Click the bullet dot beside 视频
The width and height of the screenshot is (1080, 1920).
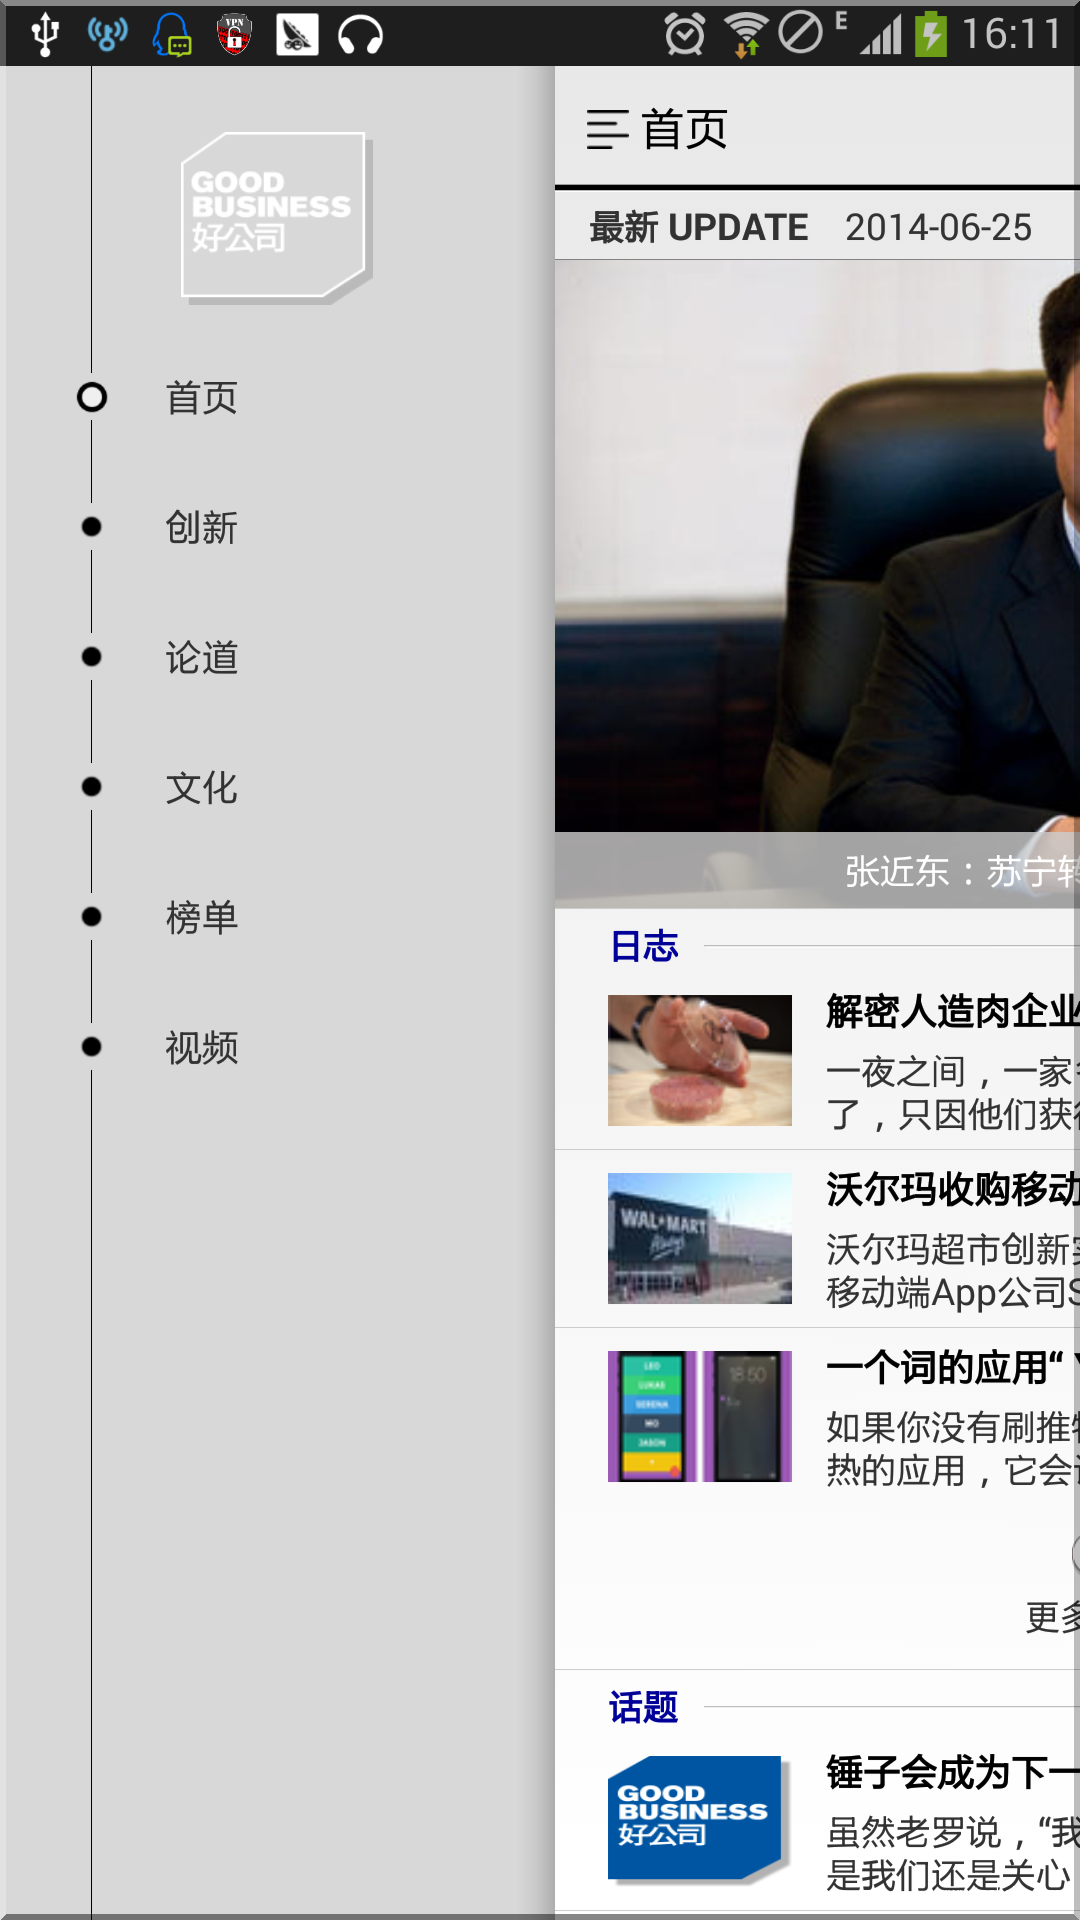coord(91,1047)
